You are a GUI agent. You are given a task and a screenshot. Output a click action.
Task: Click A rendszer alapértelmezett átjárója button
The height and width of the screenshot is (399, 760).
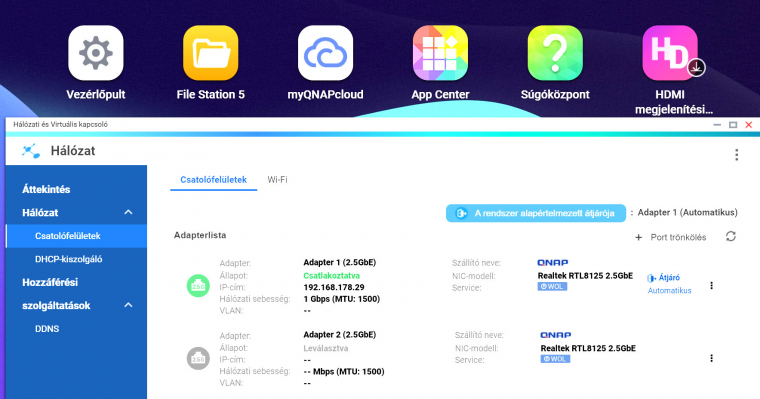point(536,213)
